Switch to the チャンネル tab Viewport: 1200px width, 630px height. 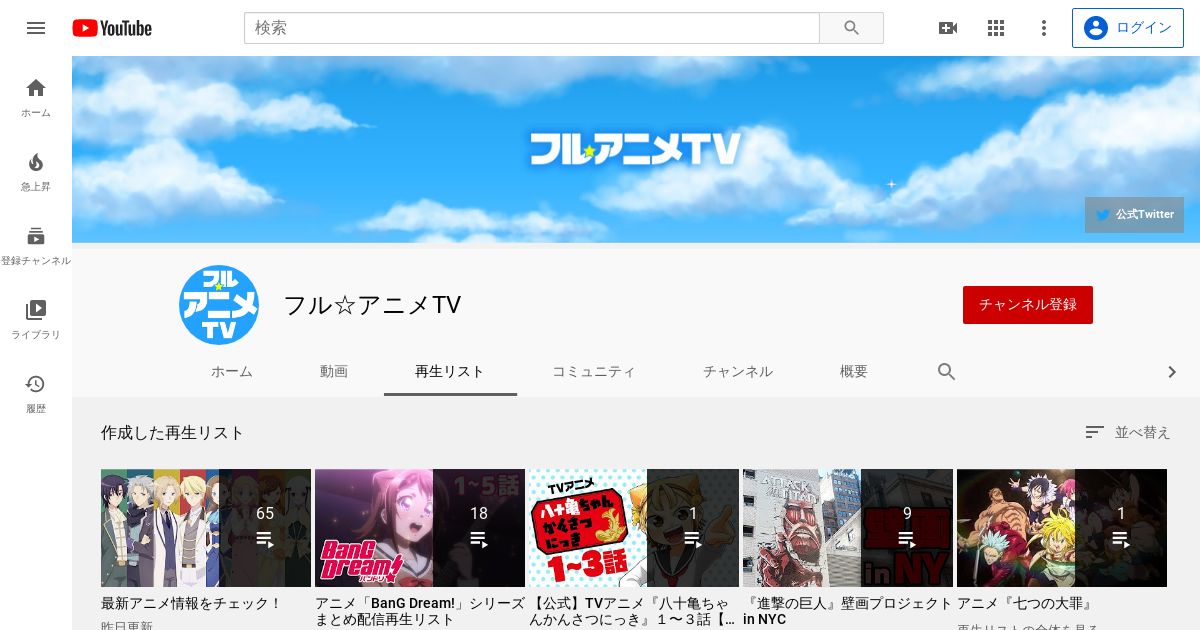[x=738, y=372]
